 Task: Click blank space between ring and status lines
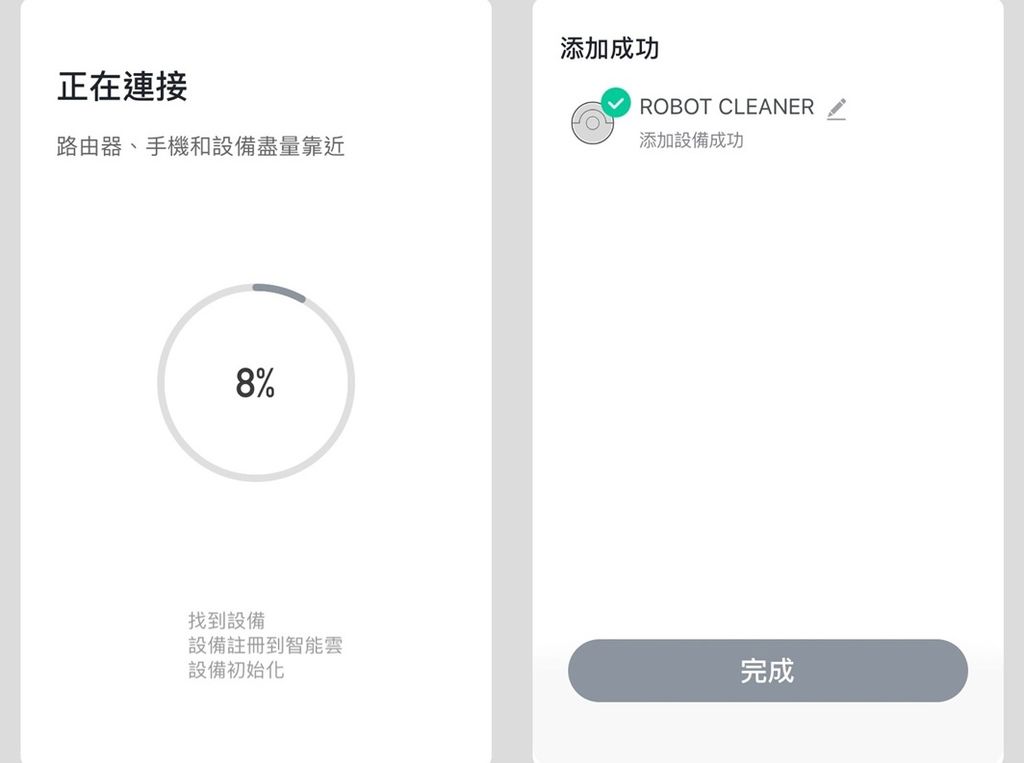click(x=256, y=545)
